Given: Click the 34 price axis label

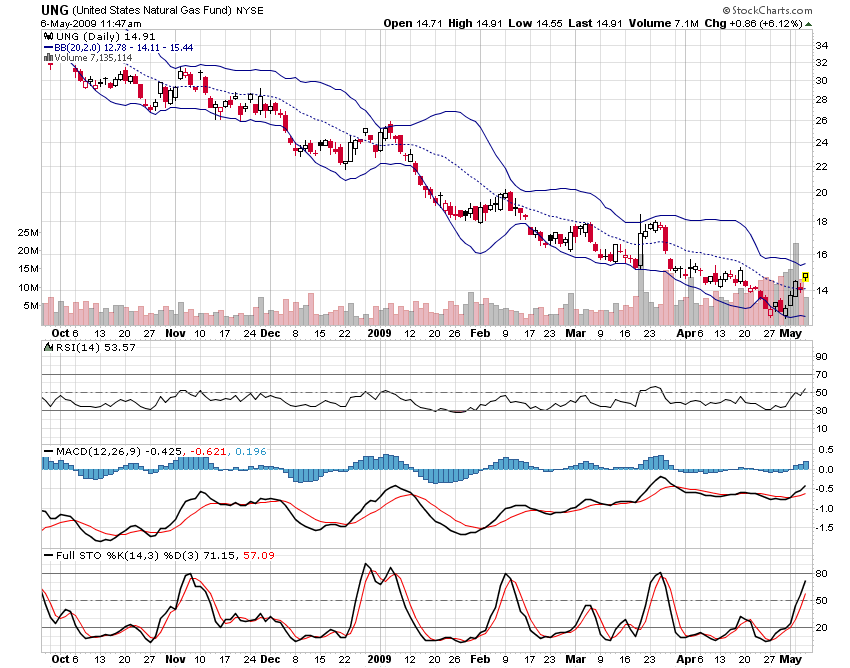Looking at the screenshot, I should coord(822,46).
